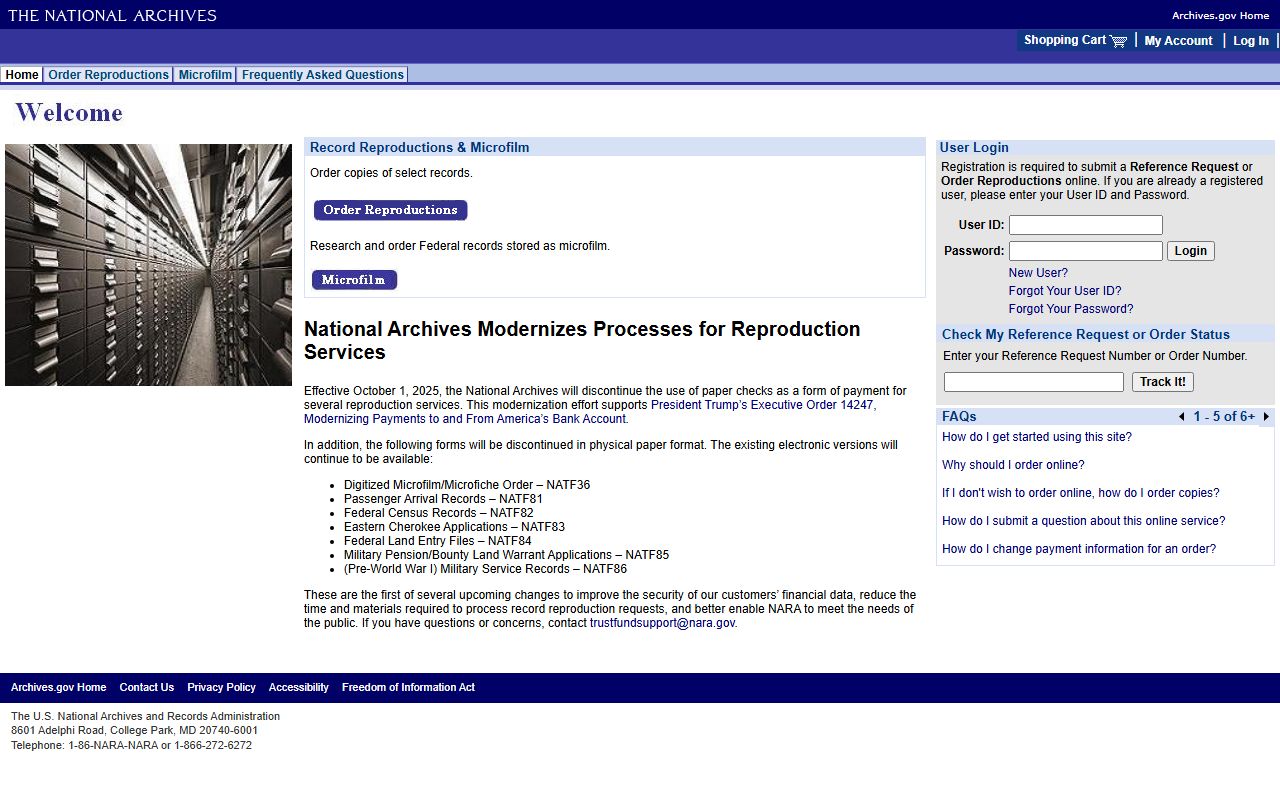Open Forgot Your User ID? link
This screenshot has height=800, width=1280.
click(x=1065, y=291)
